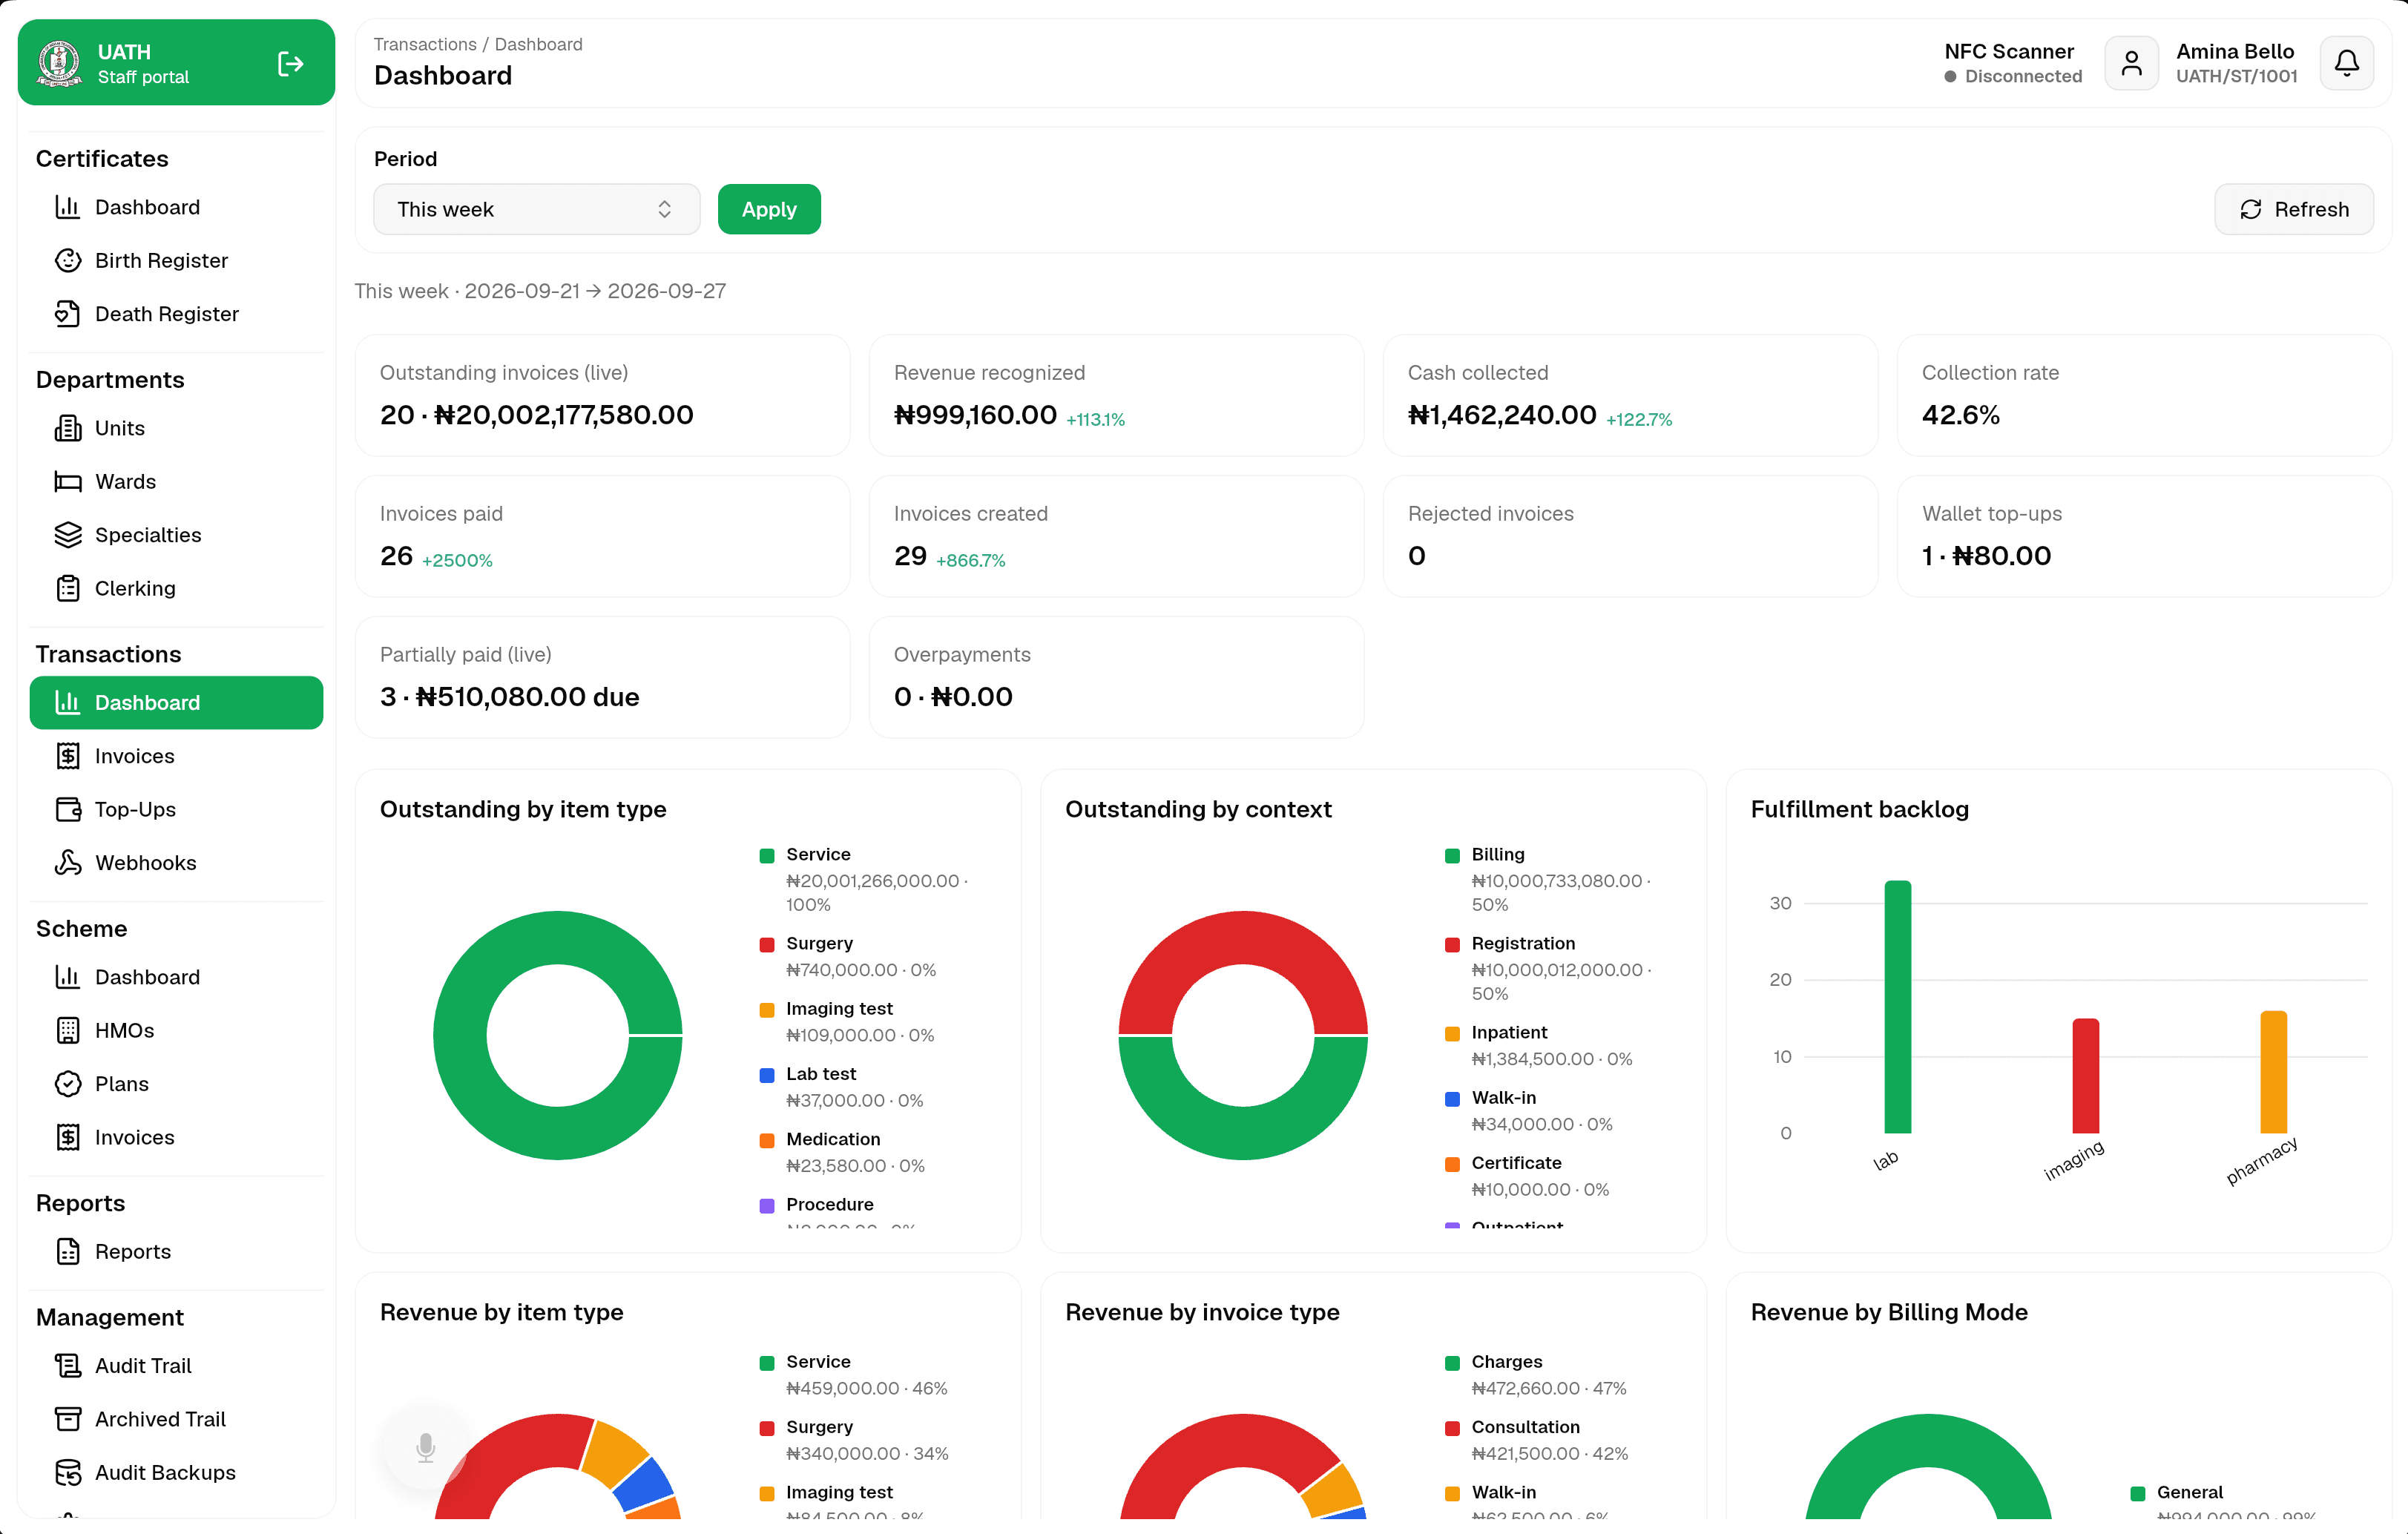Image resolution: width=2408 pixels, height=1534 pixels.
Task: Click the Archived Trail archive icon
Action: point(68,1419)
